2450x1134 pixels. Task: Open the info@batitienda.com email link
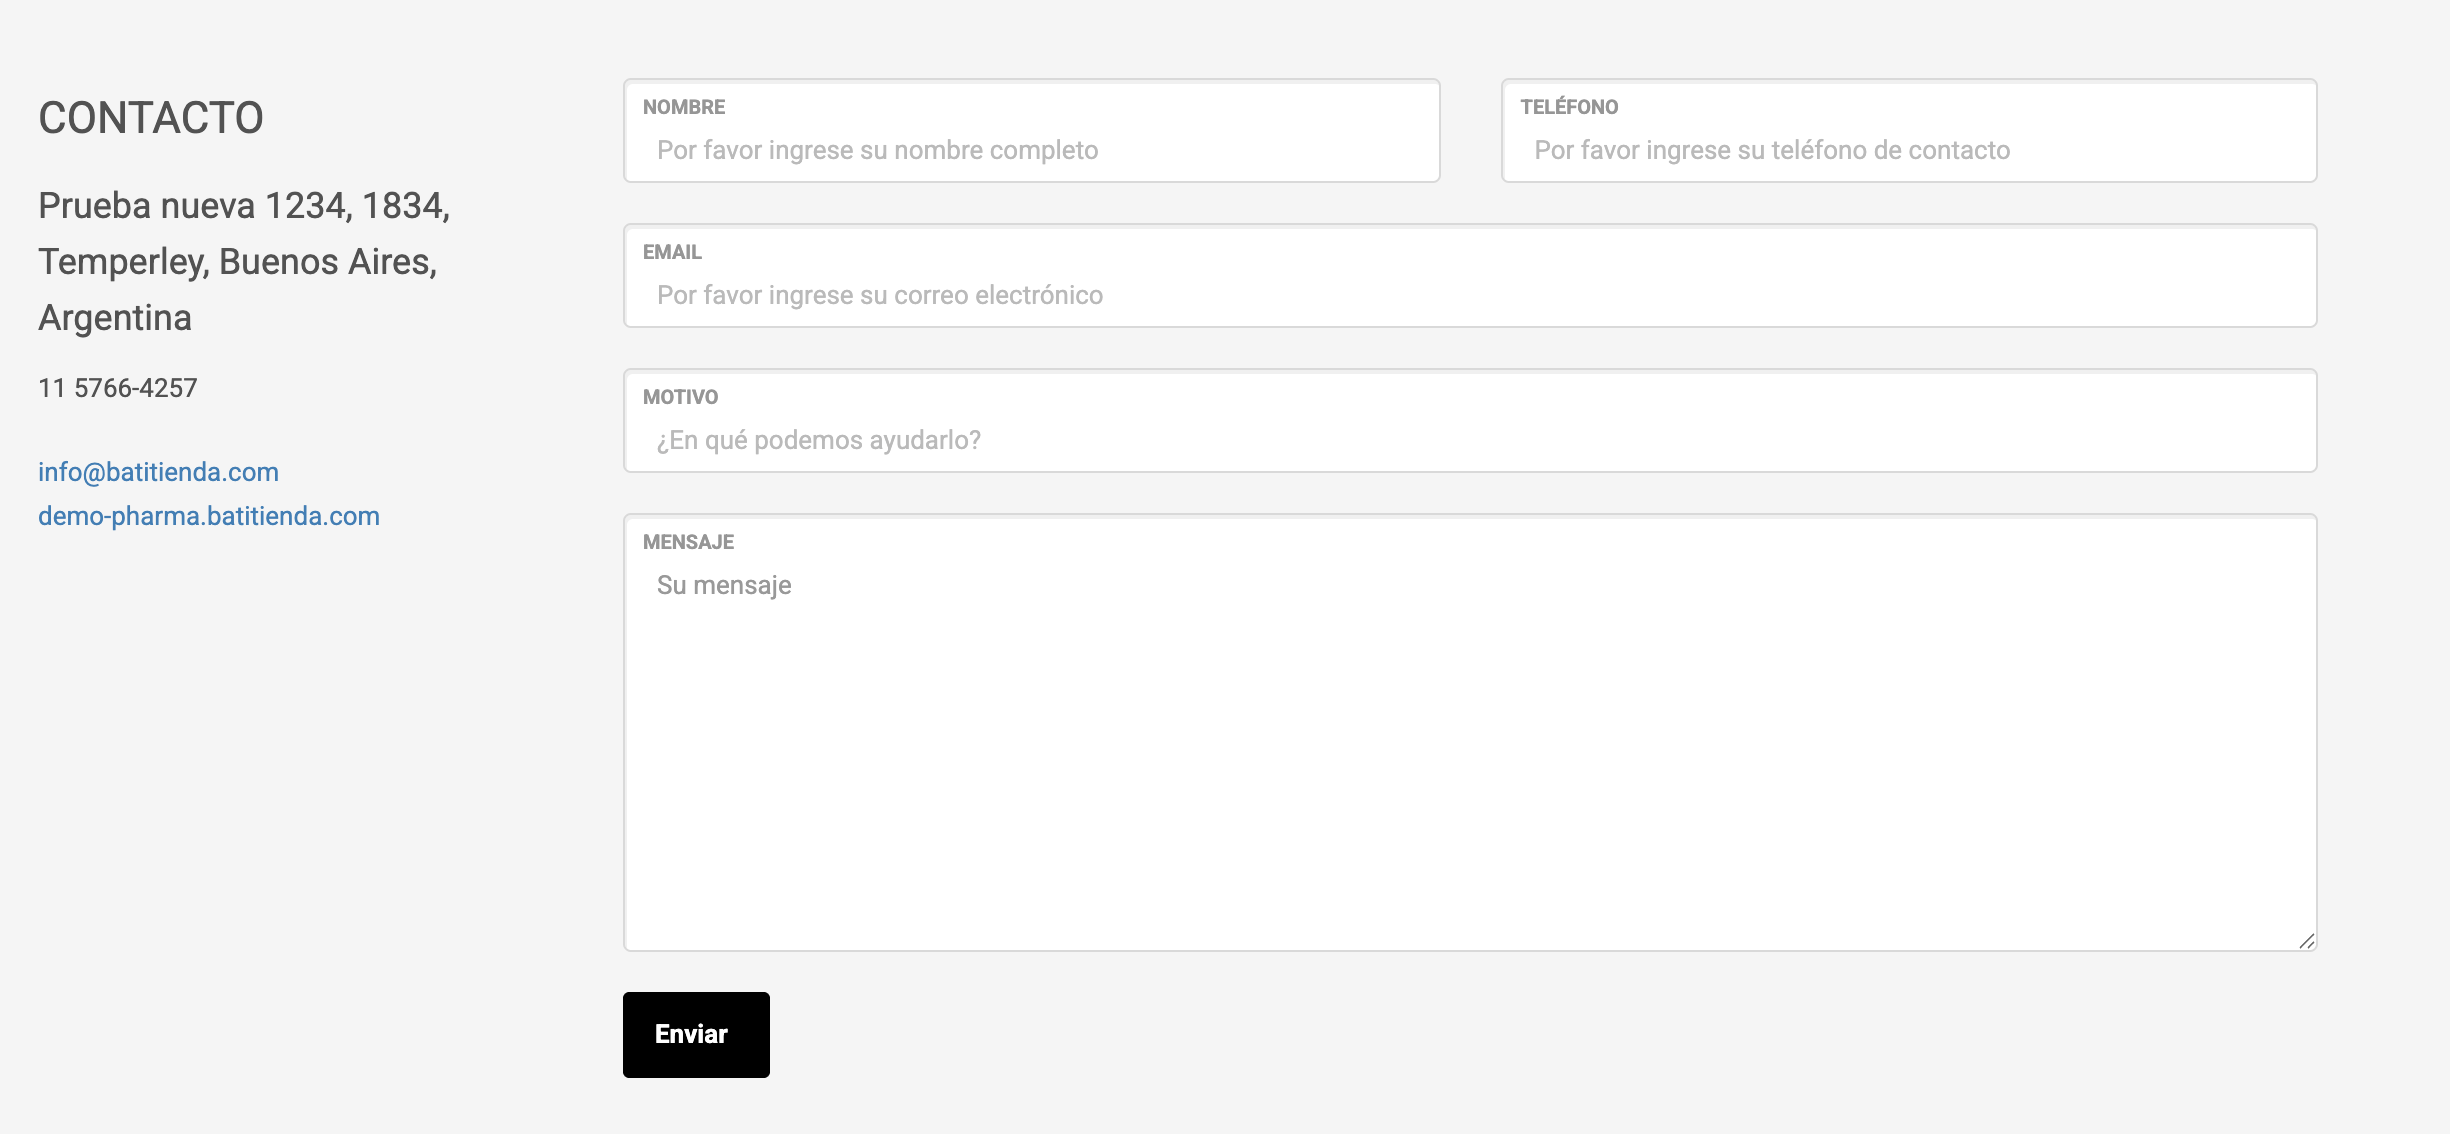158,472
